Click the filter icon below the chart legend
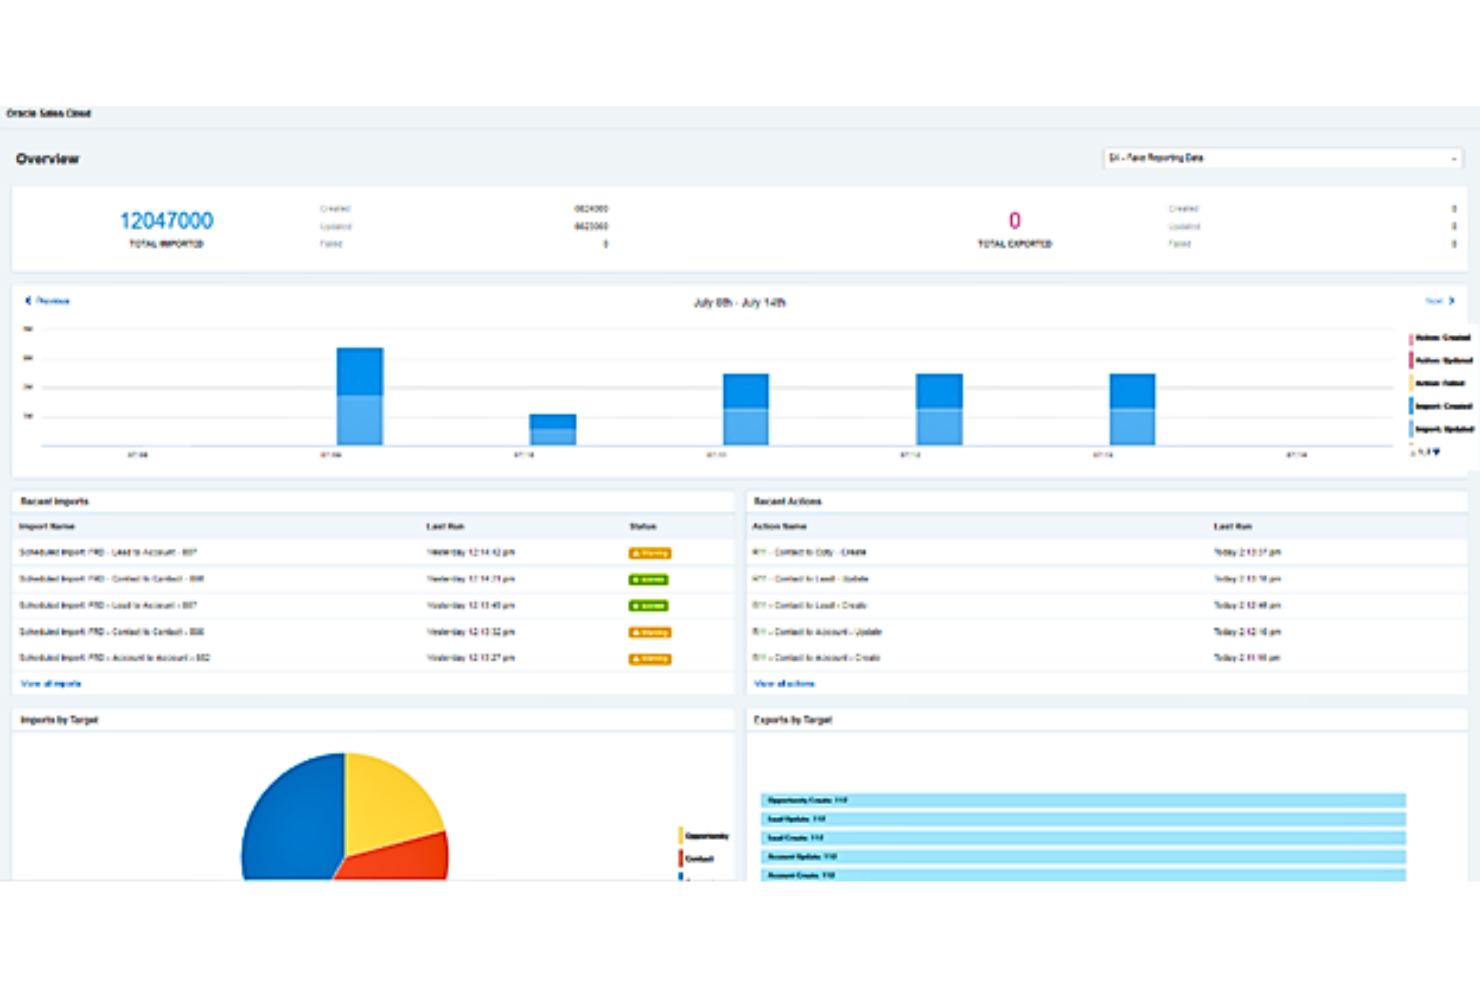1480x987 pixels. point(1437,452)
